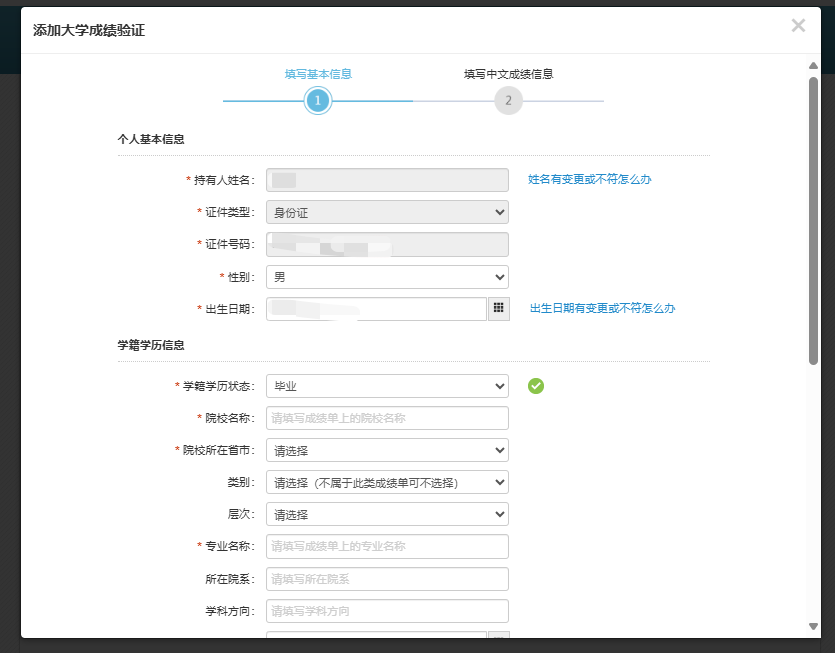
Task: Expand the 层次 dropdown
Action: point(387,514)
